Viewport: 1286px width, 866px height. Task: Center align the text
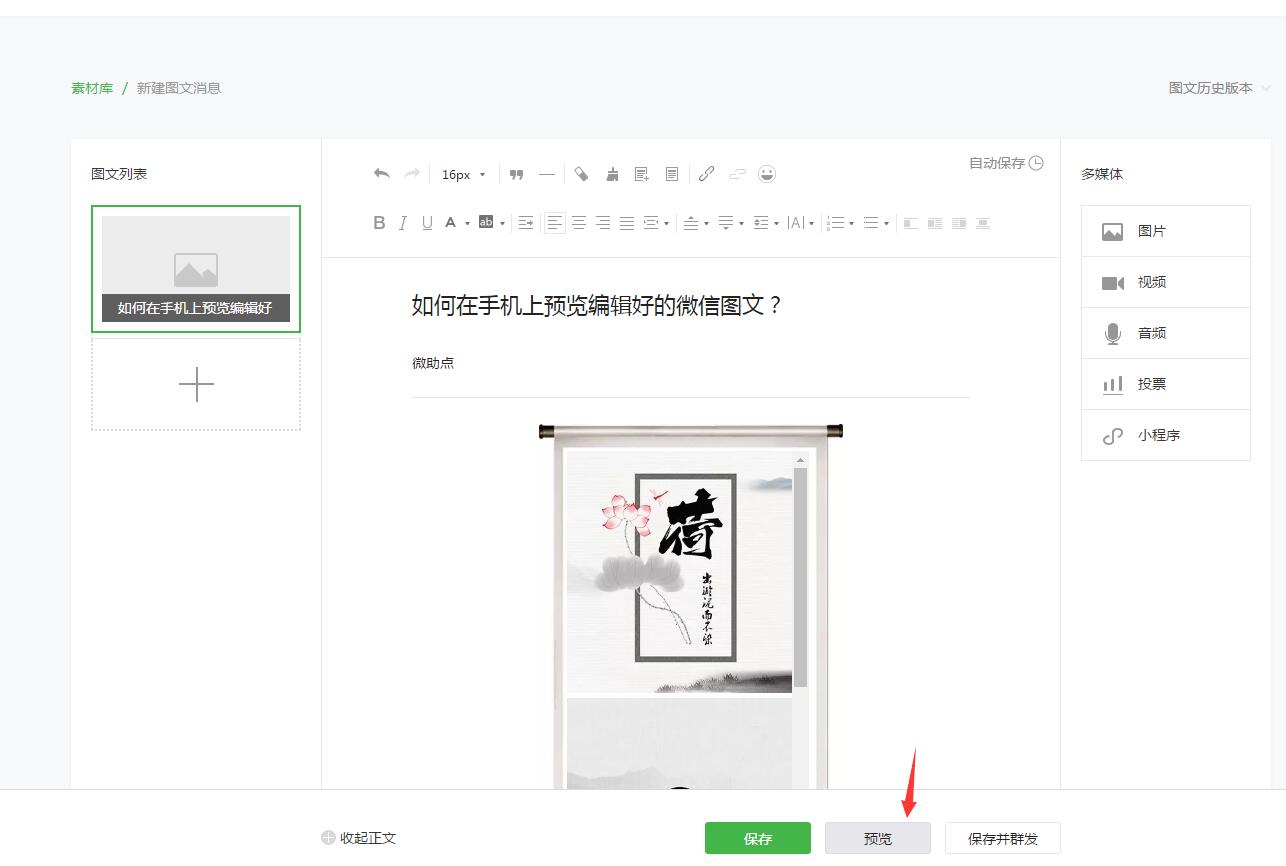pos(579,223)
